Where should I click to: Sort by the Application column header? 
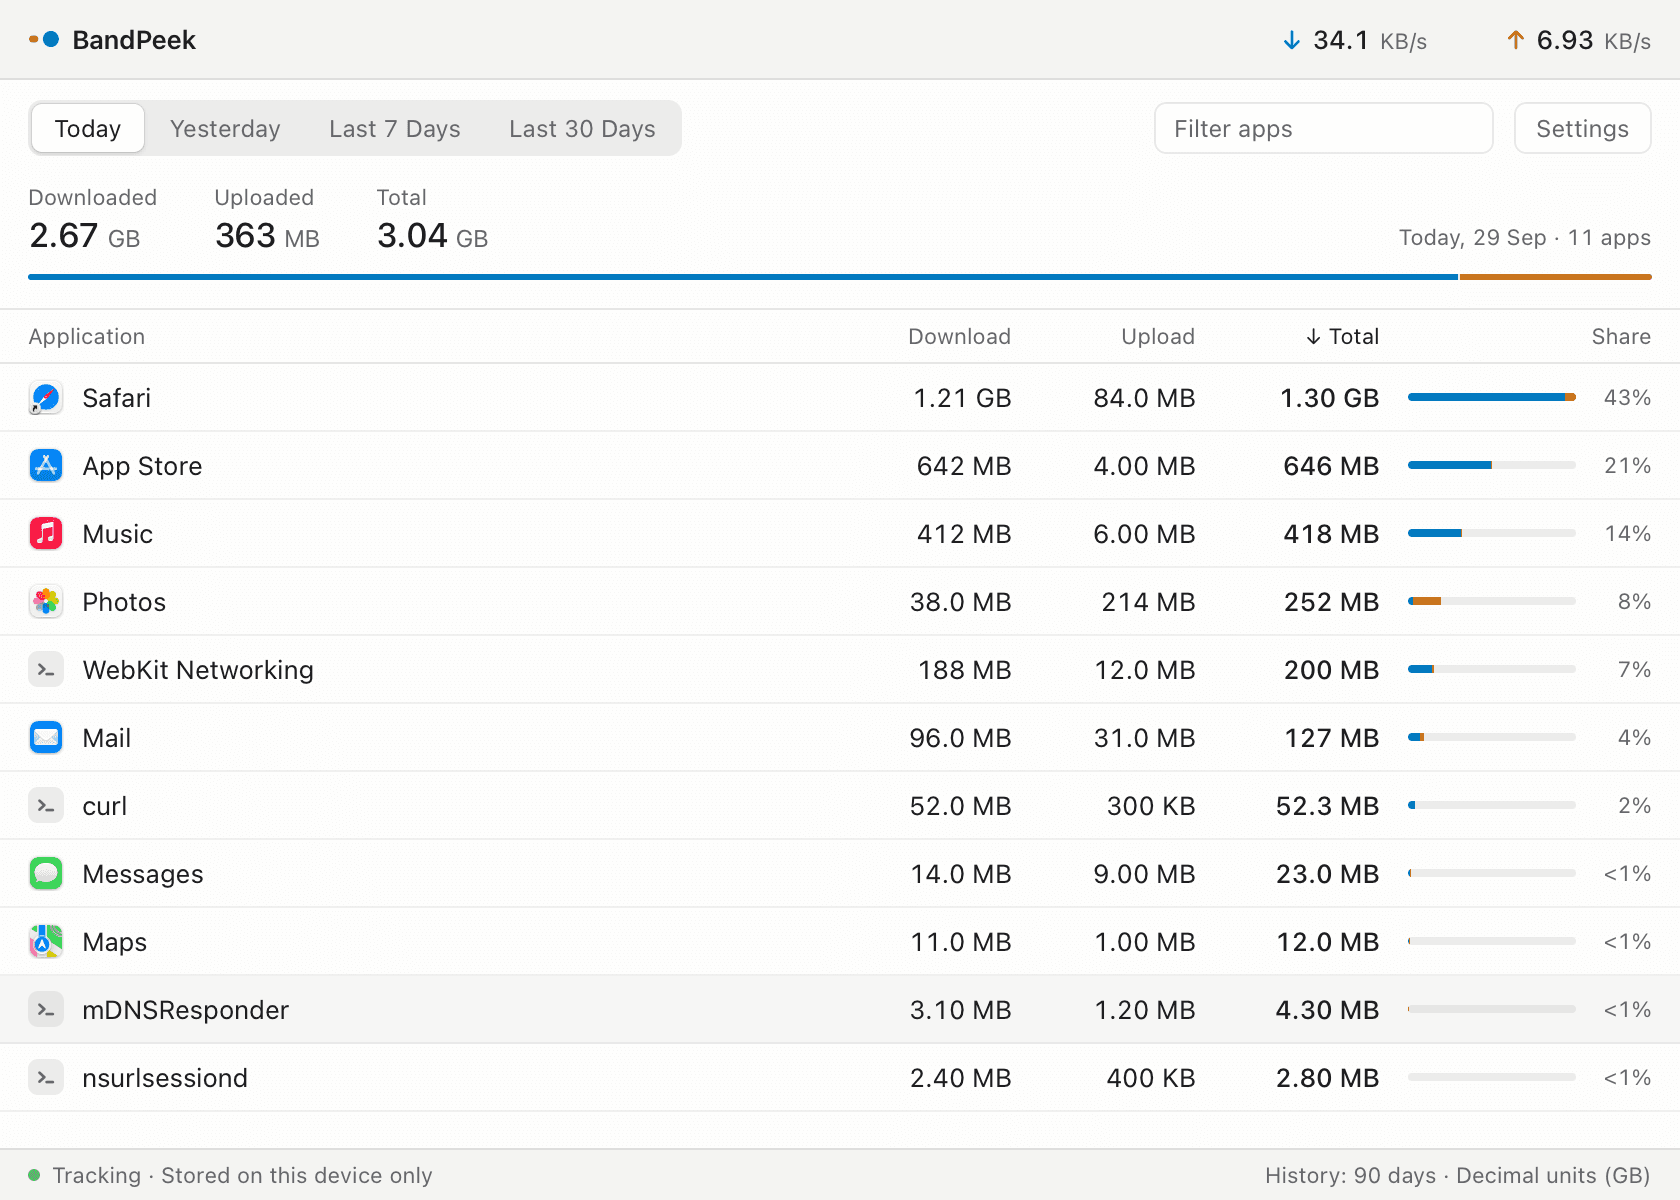pyautogui.click(x=87, y=337)
